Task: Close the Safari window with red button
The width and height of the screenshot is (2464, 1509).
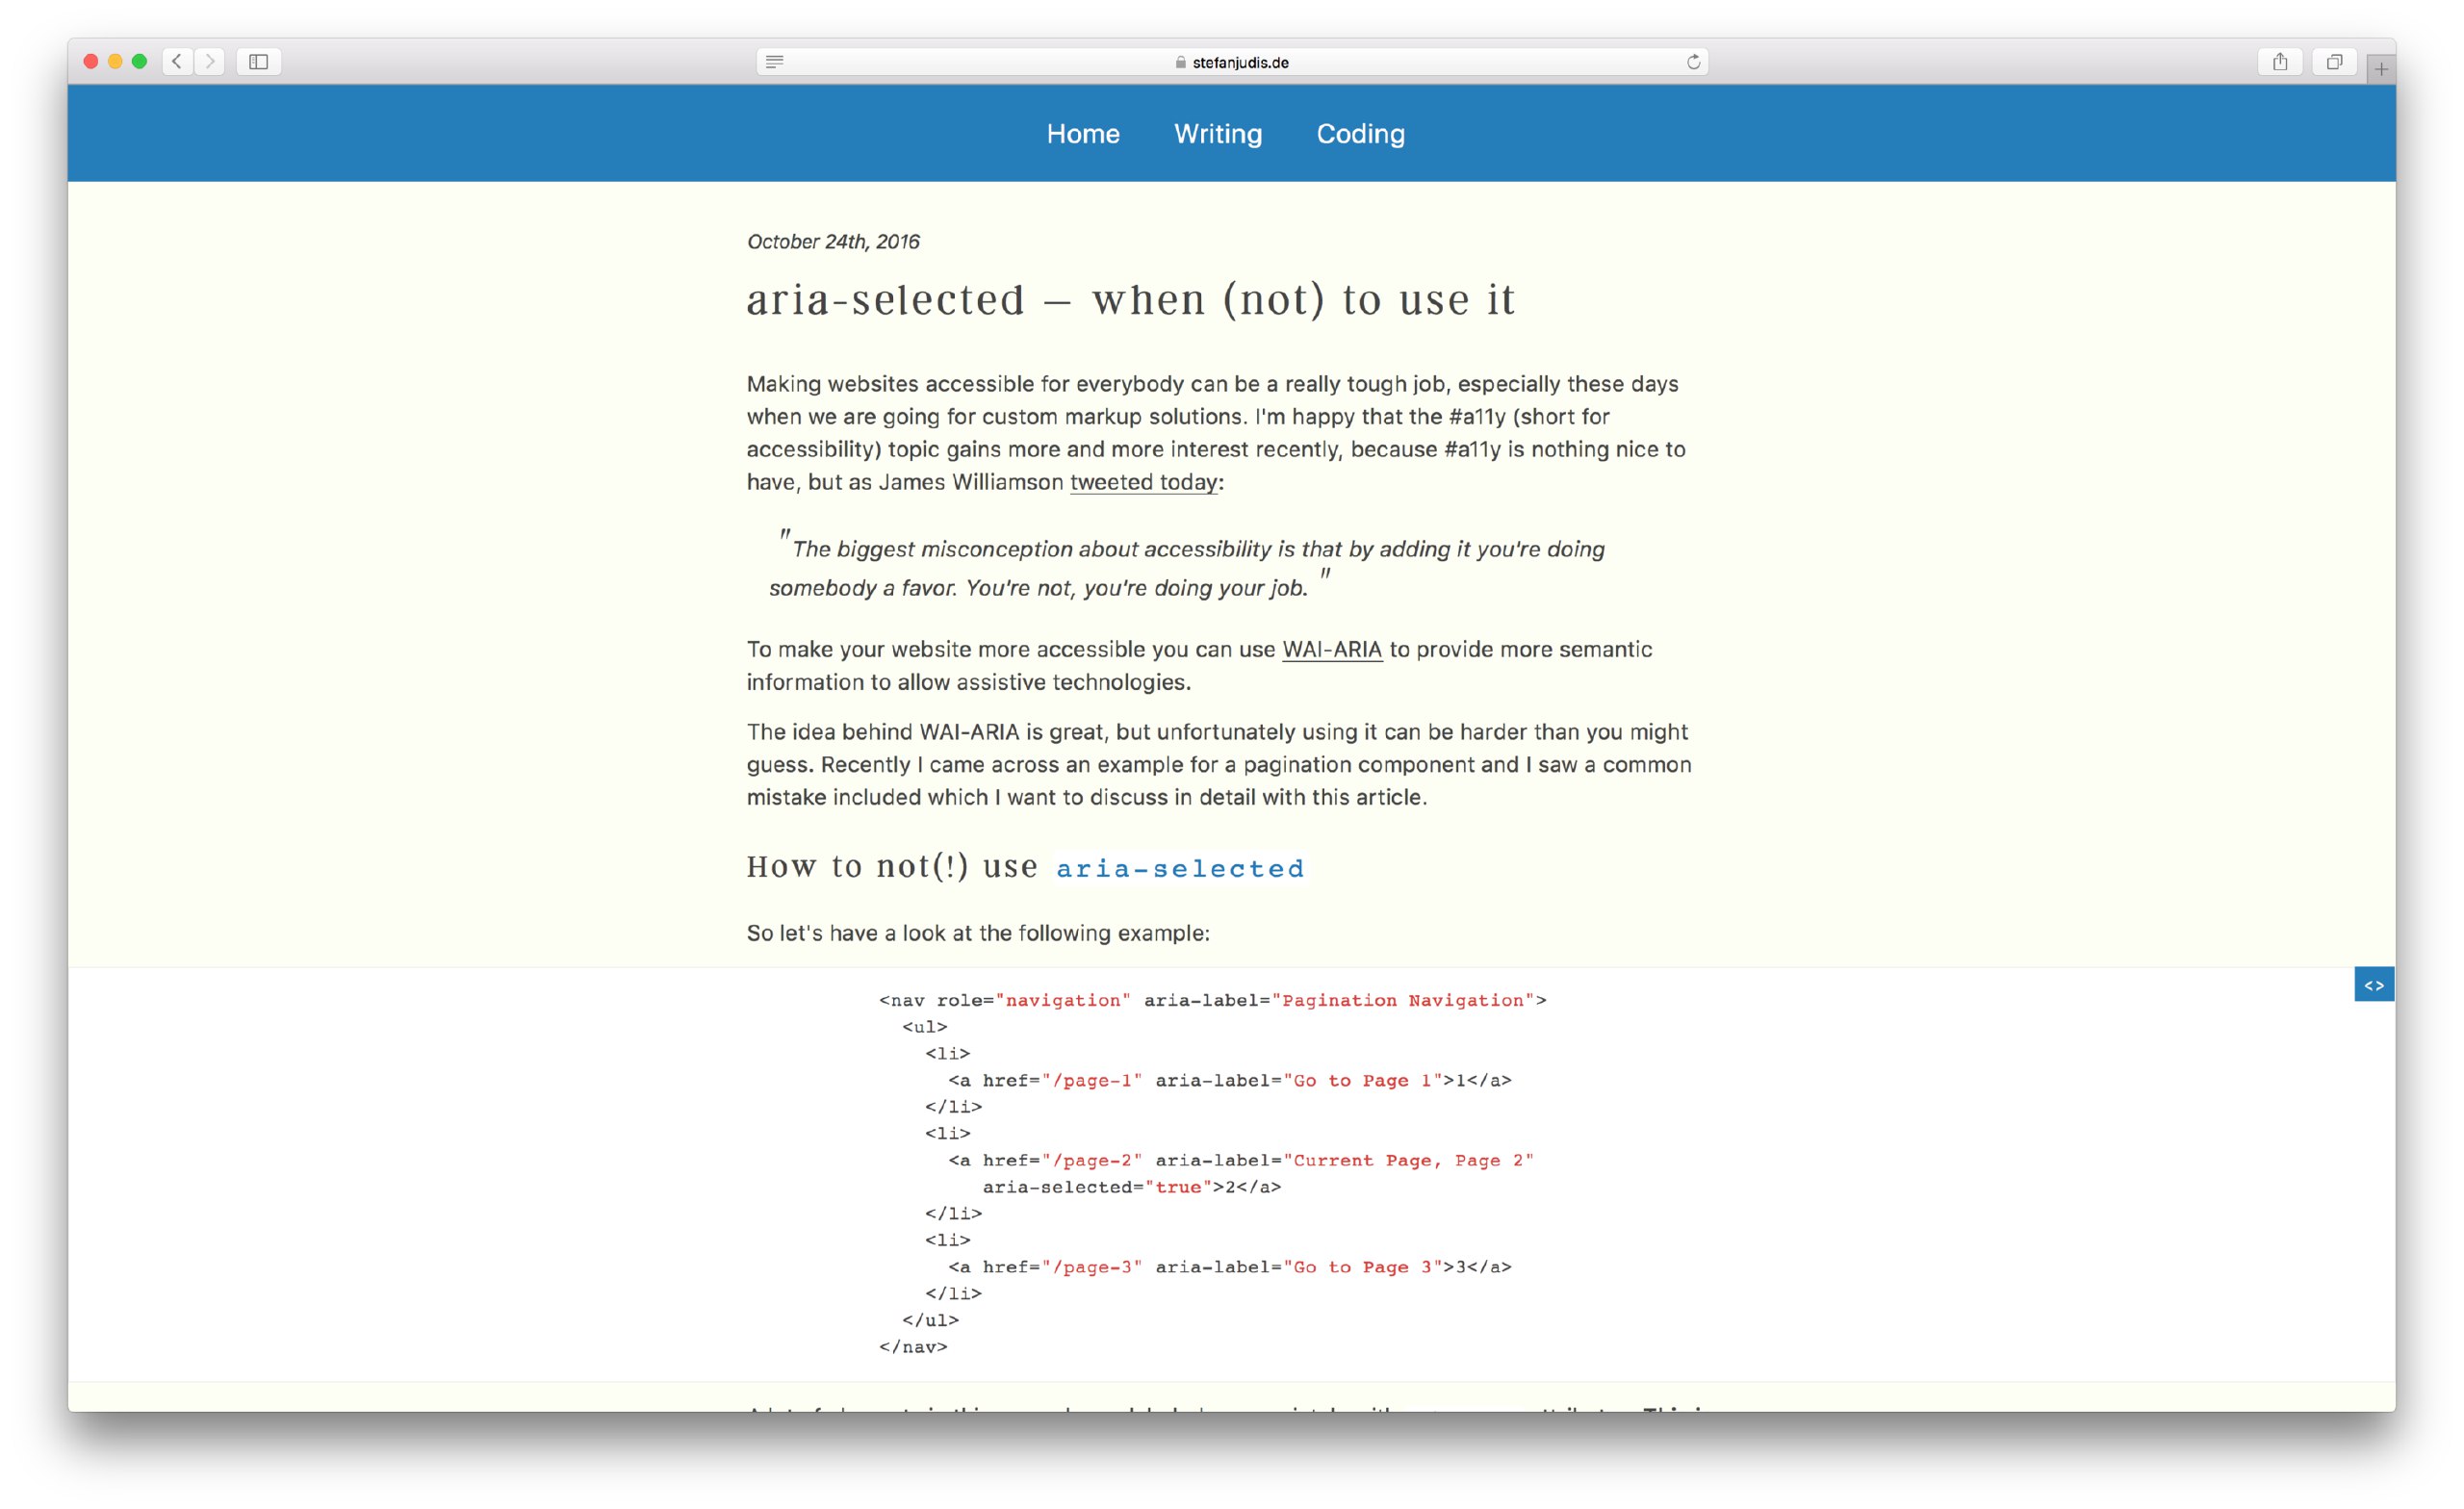Action: (x=91, y=62)
